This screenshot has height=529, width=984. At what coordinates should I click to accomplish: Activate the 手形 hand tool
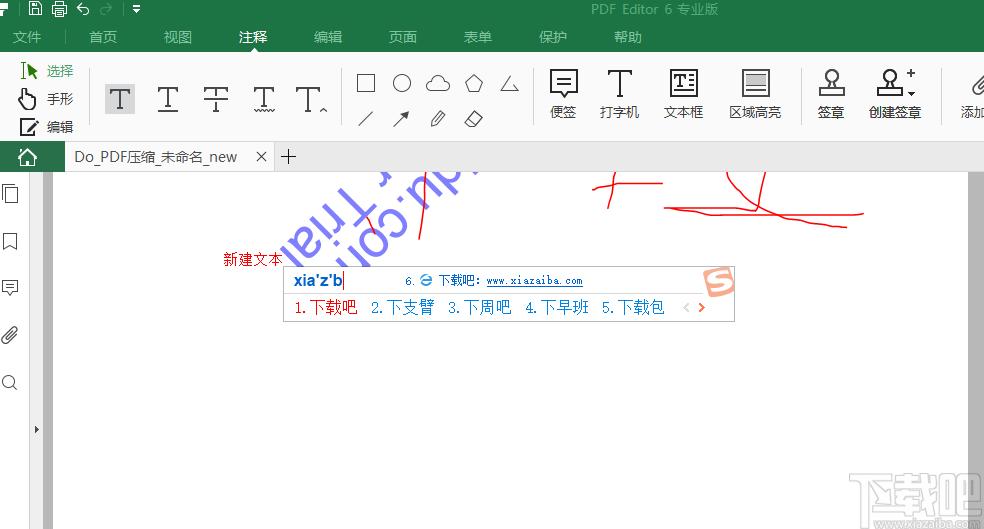click(46, 99)
